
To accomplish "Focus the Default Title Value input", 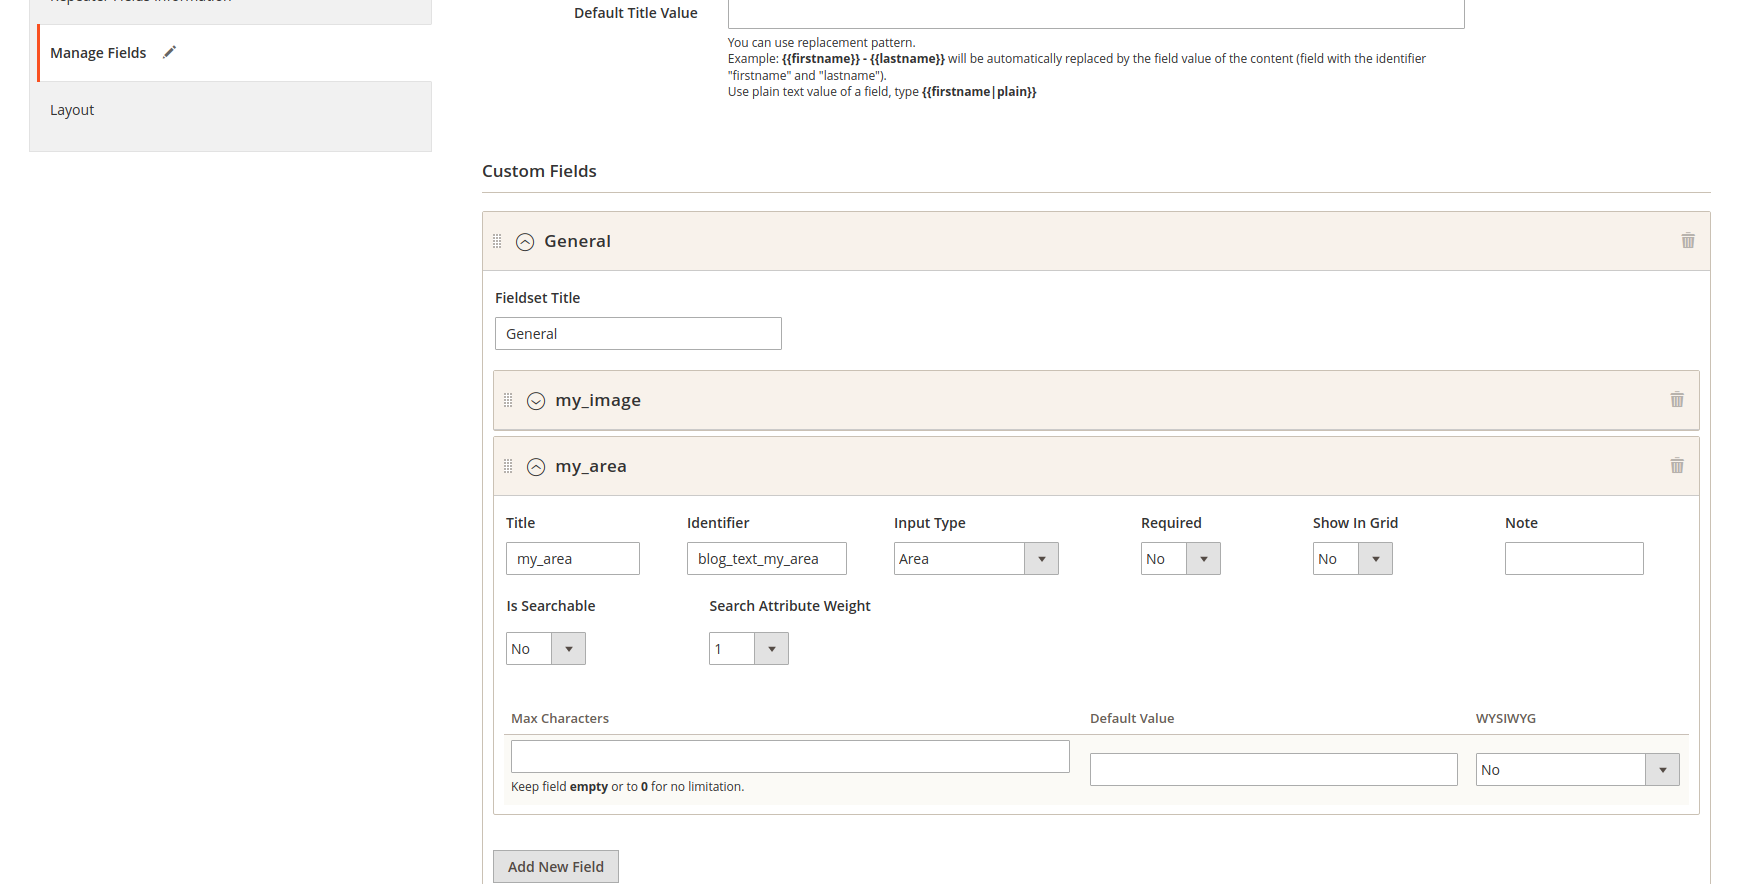I will point(1096,13).
